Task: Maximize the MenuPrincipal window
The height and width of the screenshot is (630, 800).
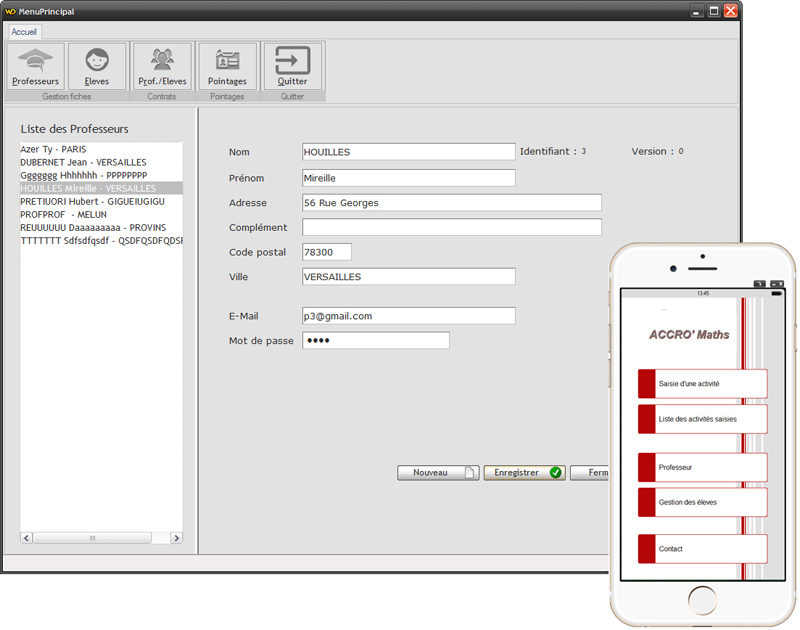Action: [714, 11]
